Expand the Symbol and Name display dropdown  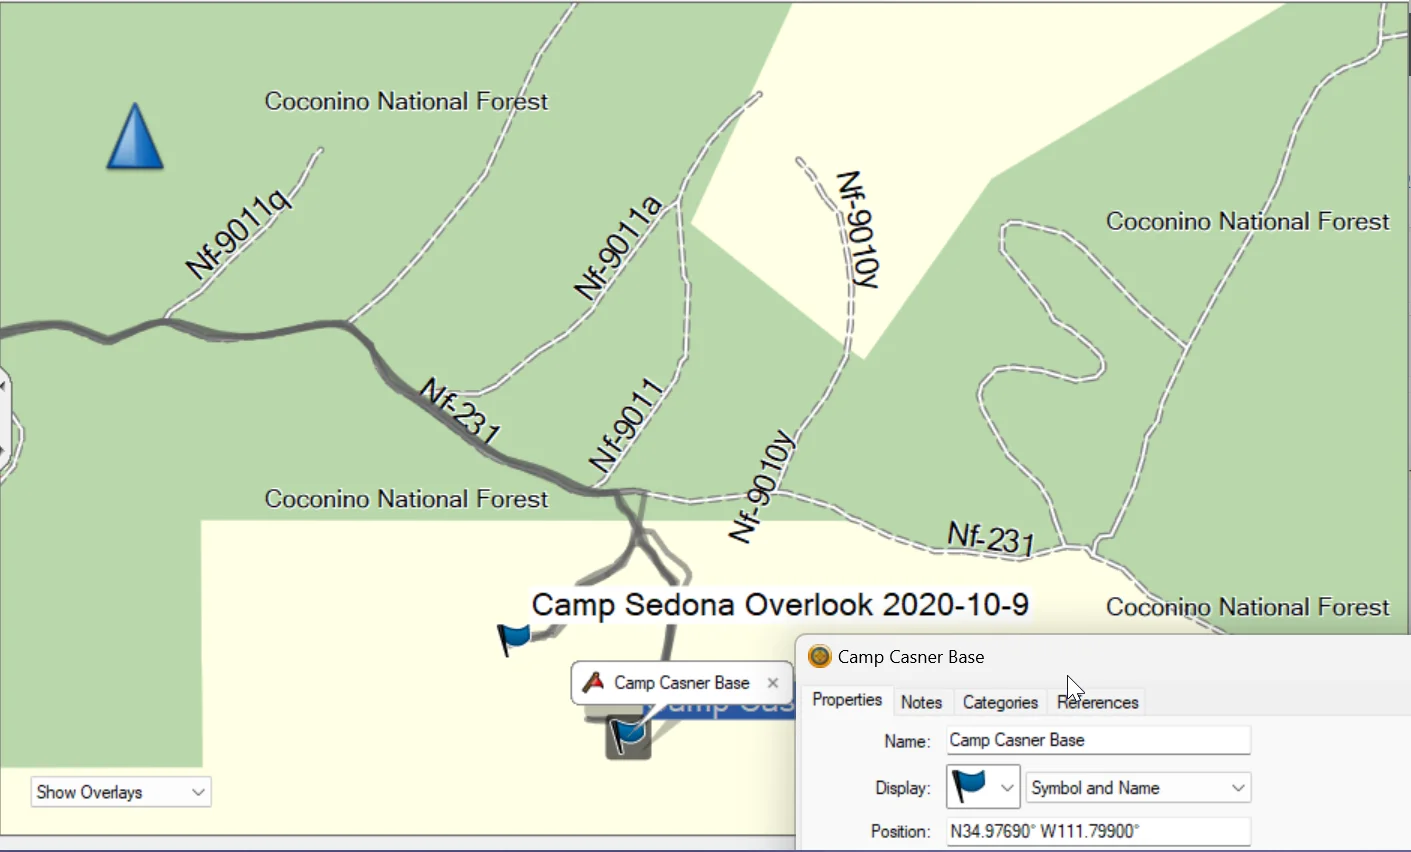(1138, 788)
